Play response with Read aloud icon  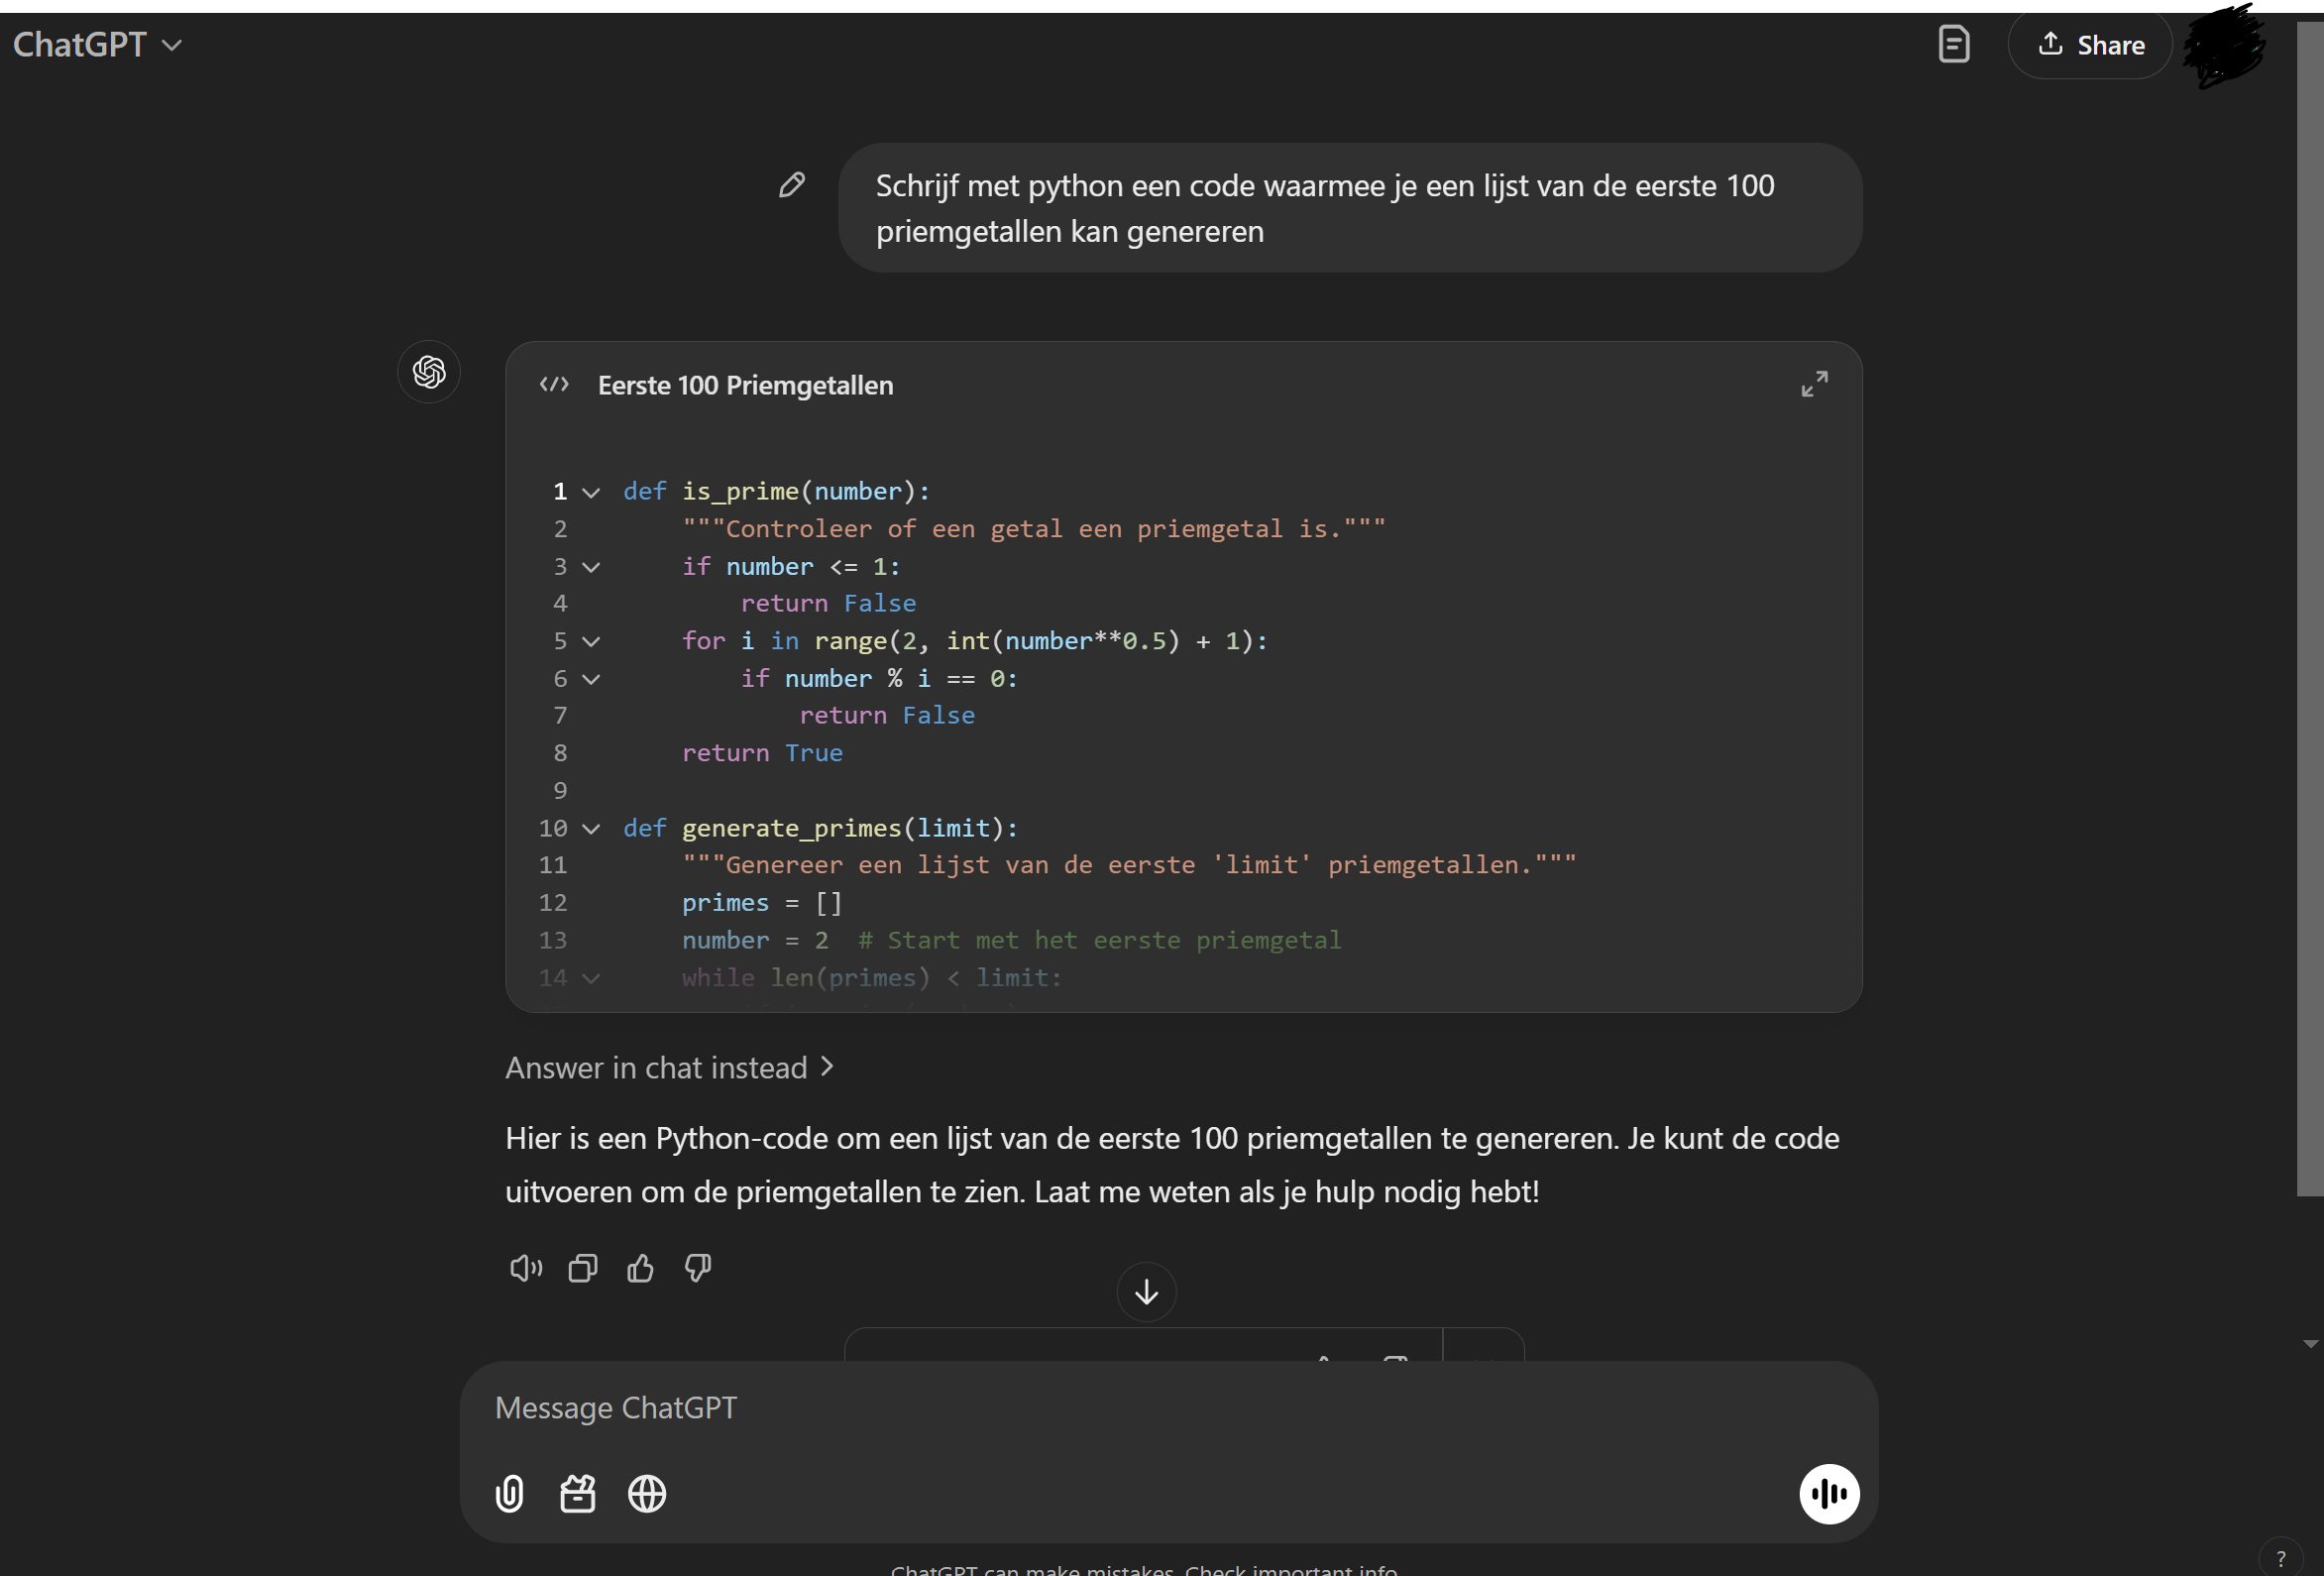pyautogui.click(x=526, y=1268)
